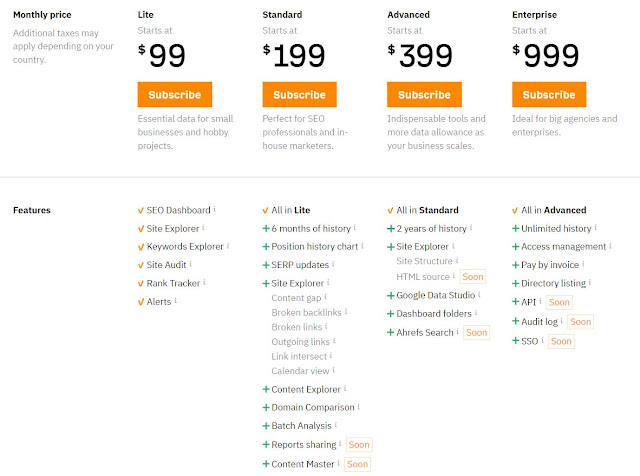Click Soon badge next to API
The width and height of the screenshot is (640, 476).
559,302
